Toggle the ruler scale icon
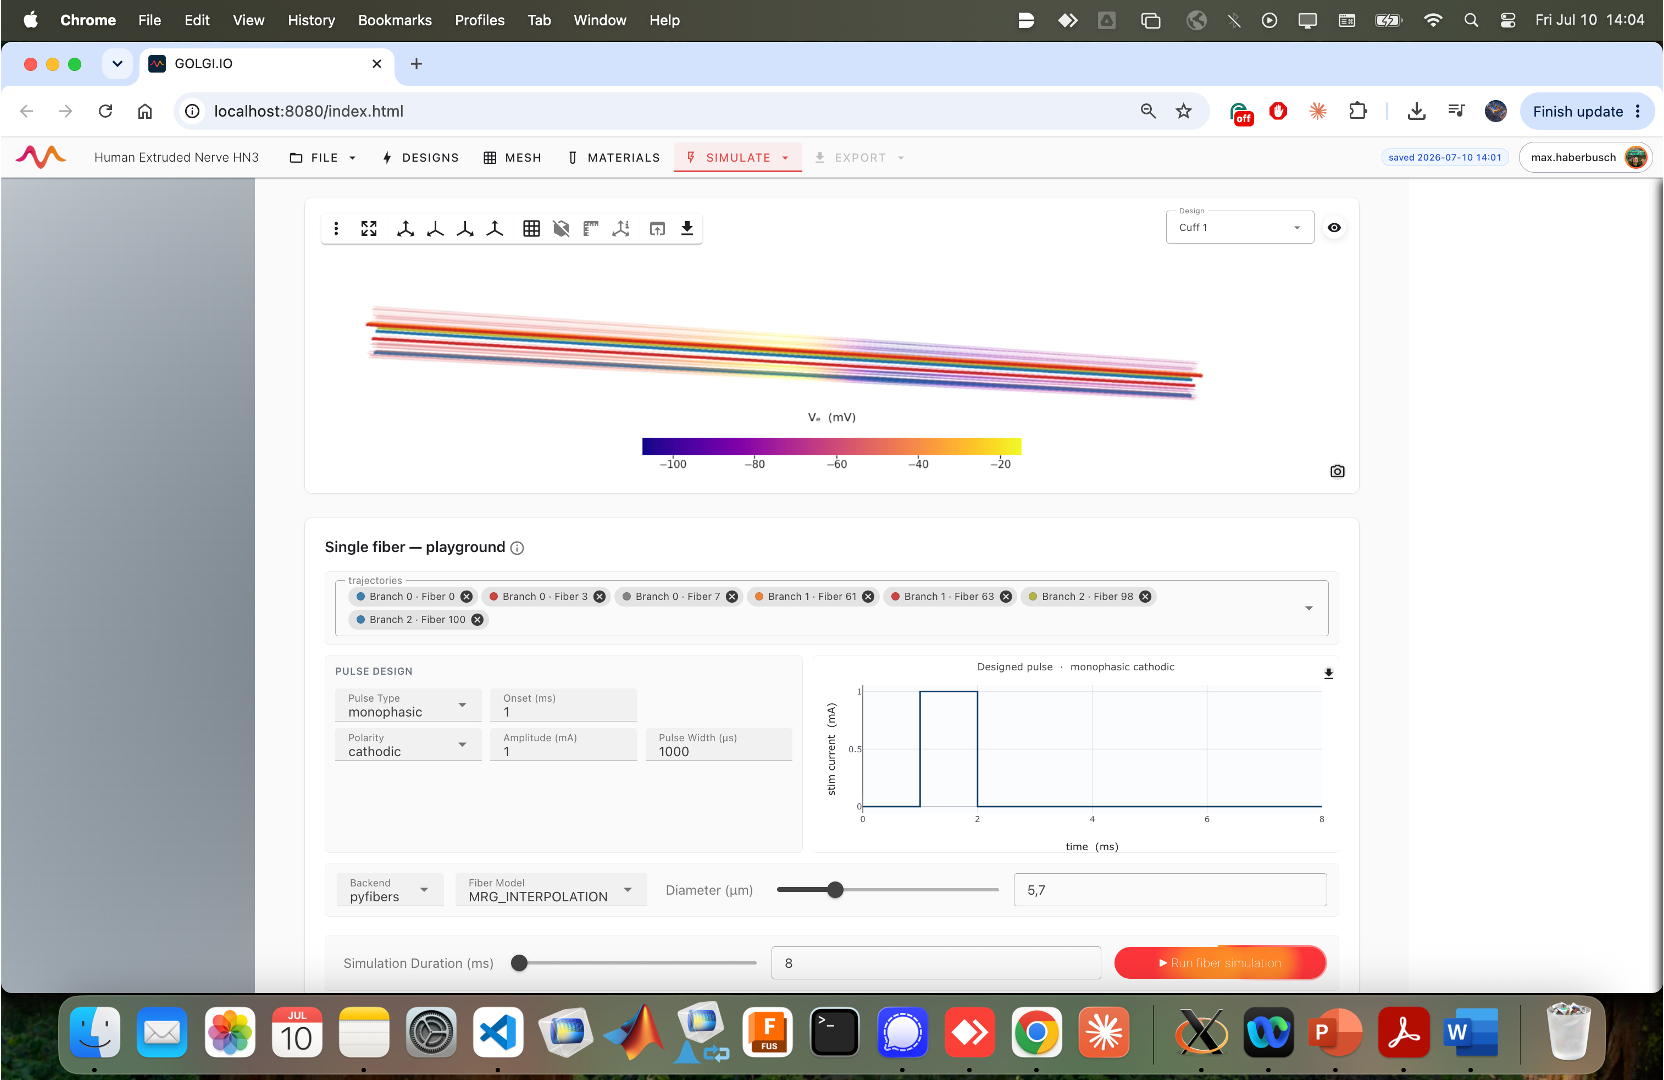 [591, 228]
